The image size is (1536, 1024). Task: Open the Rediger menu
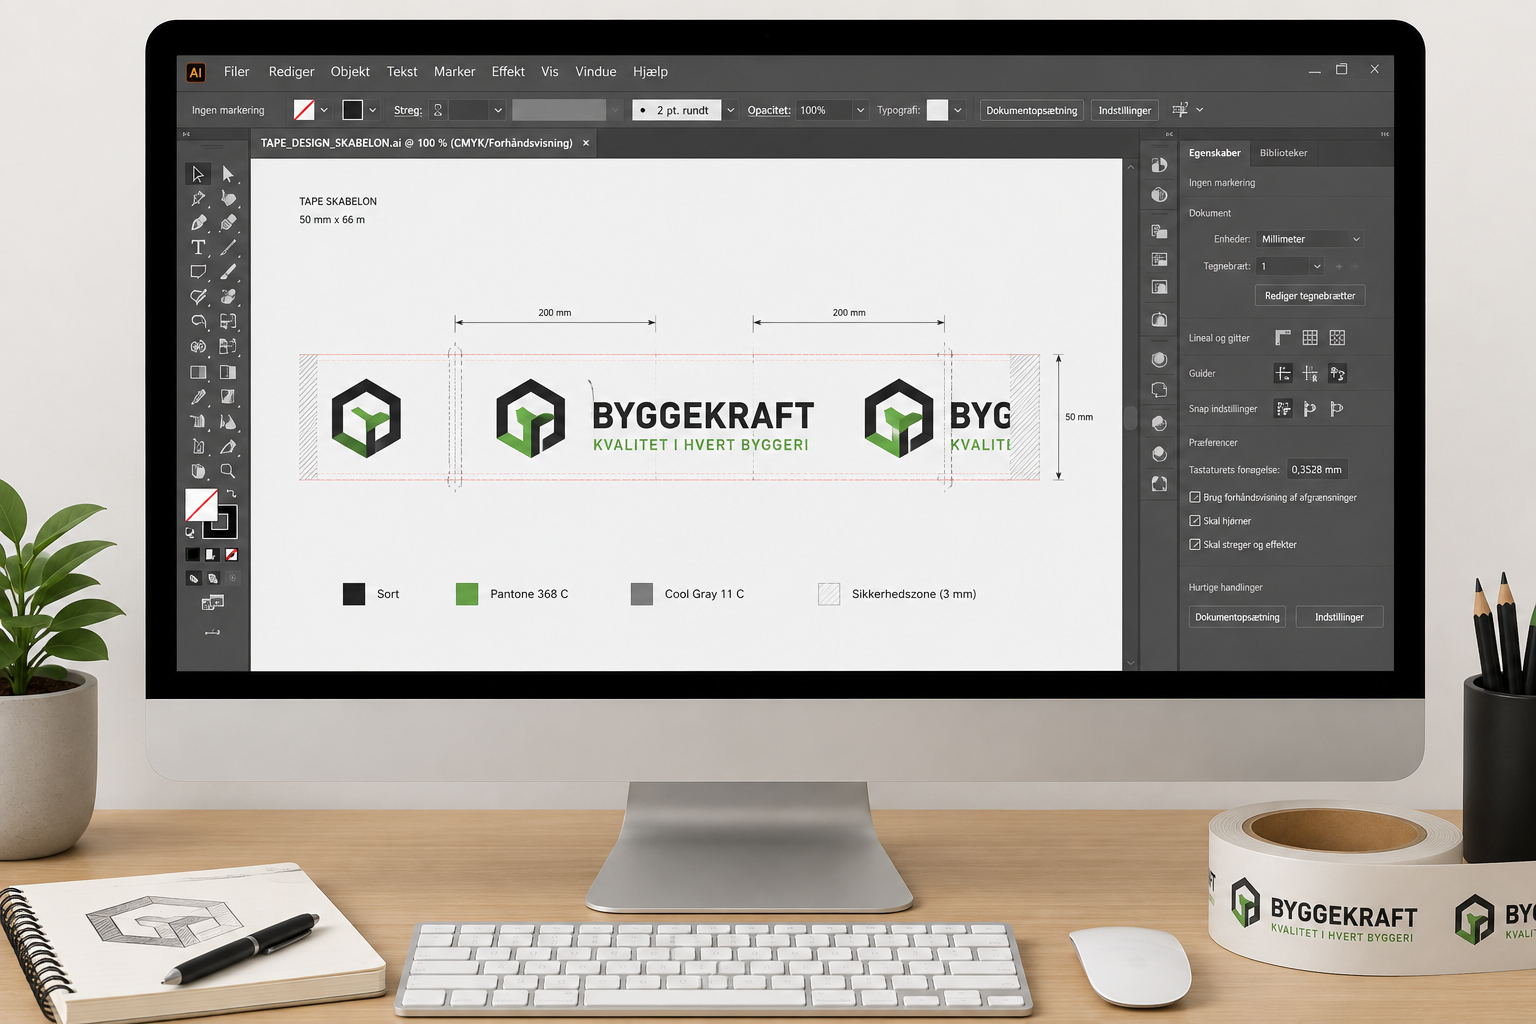(291, 72)
